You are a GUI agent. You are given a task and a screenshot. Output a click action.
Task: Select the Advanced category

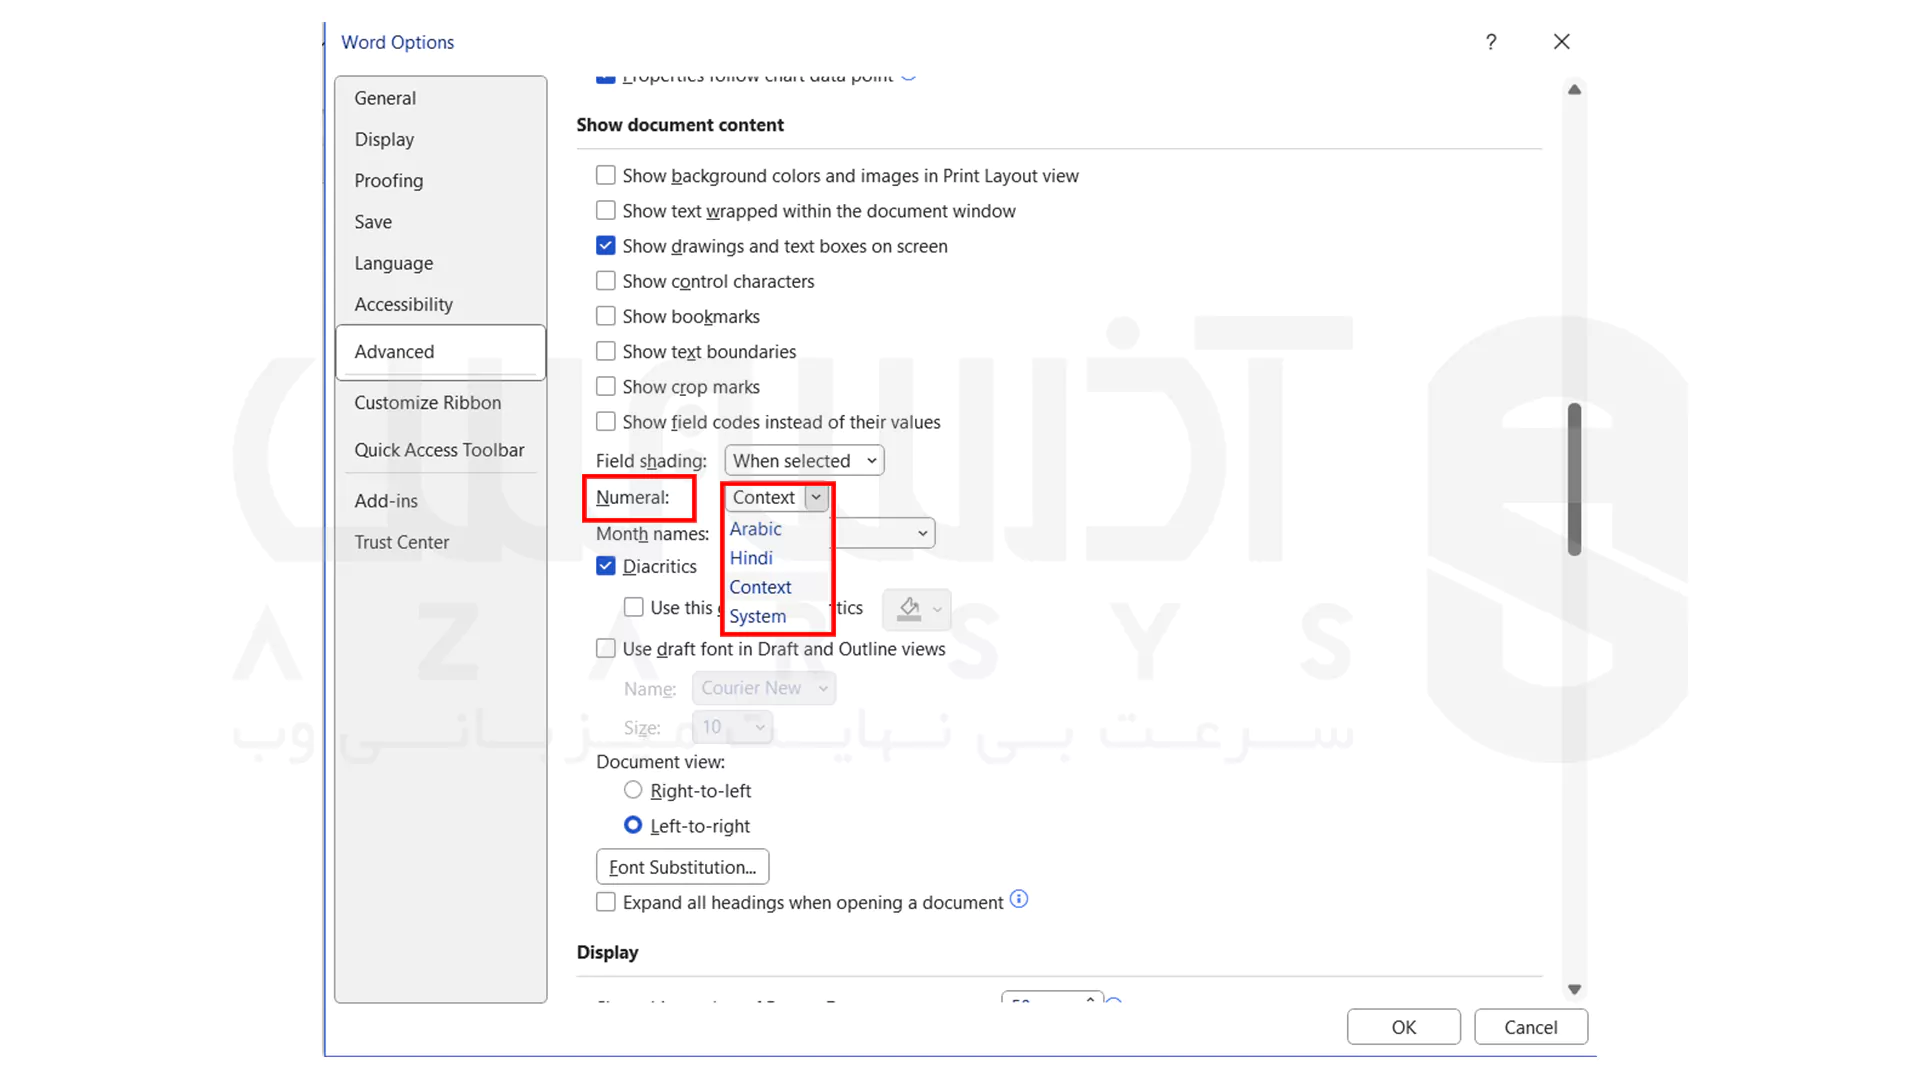(x=441, y=352)
